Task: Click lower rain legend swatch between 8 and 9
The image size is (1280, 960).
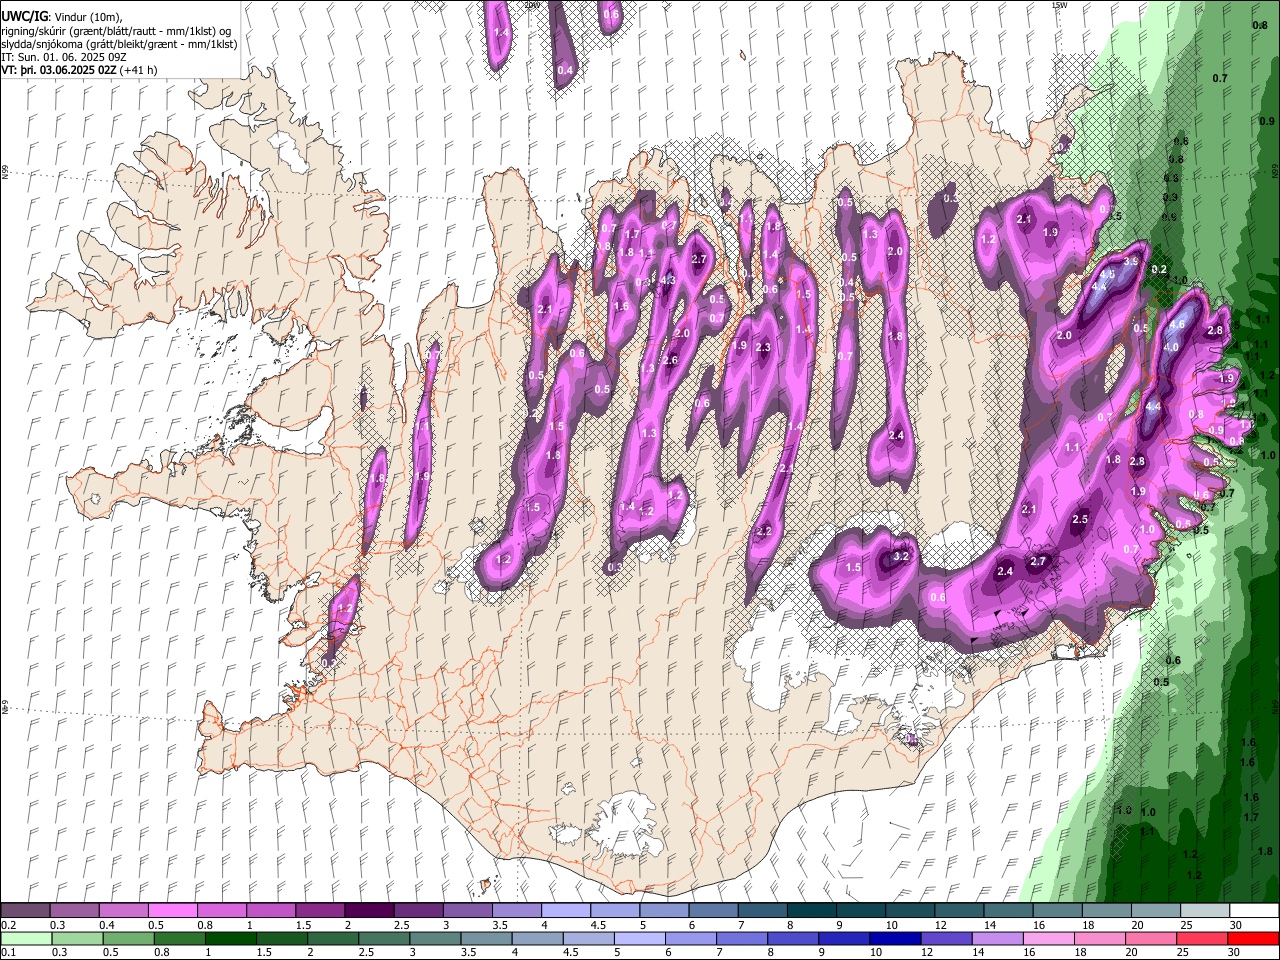Action: 792,939
